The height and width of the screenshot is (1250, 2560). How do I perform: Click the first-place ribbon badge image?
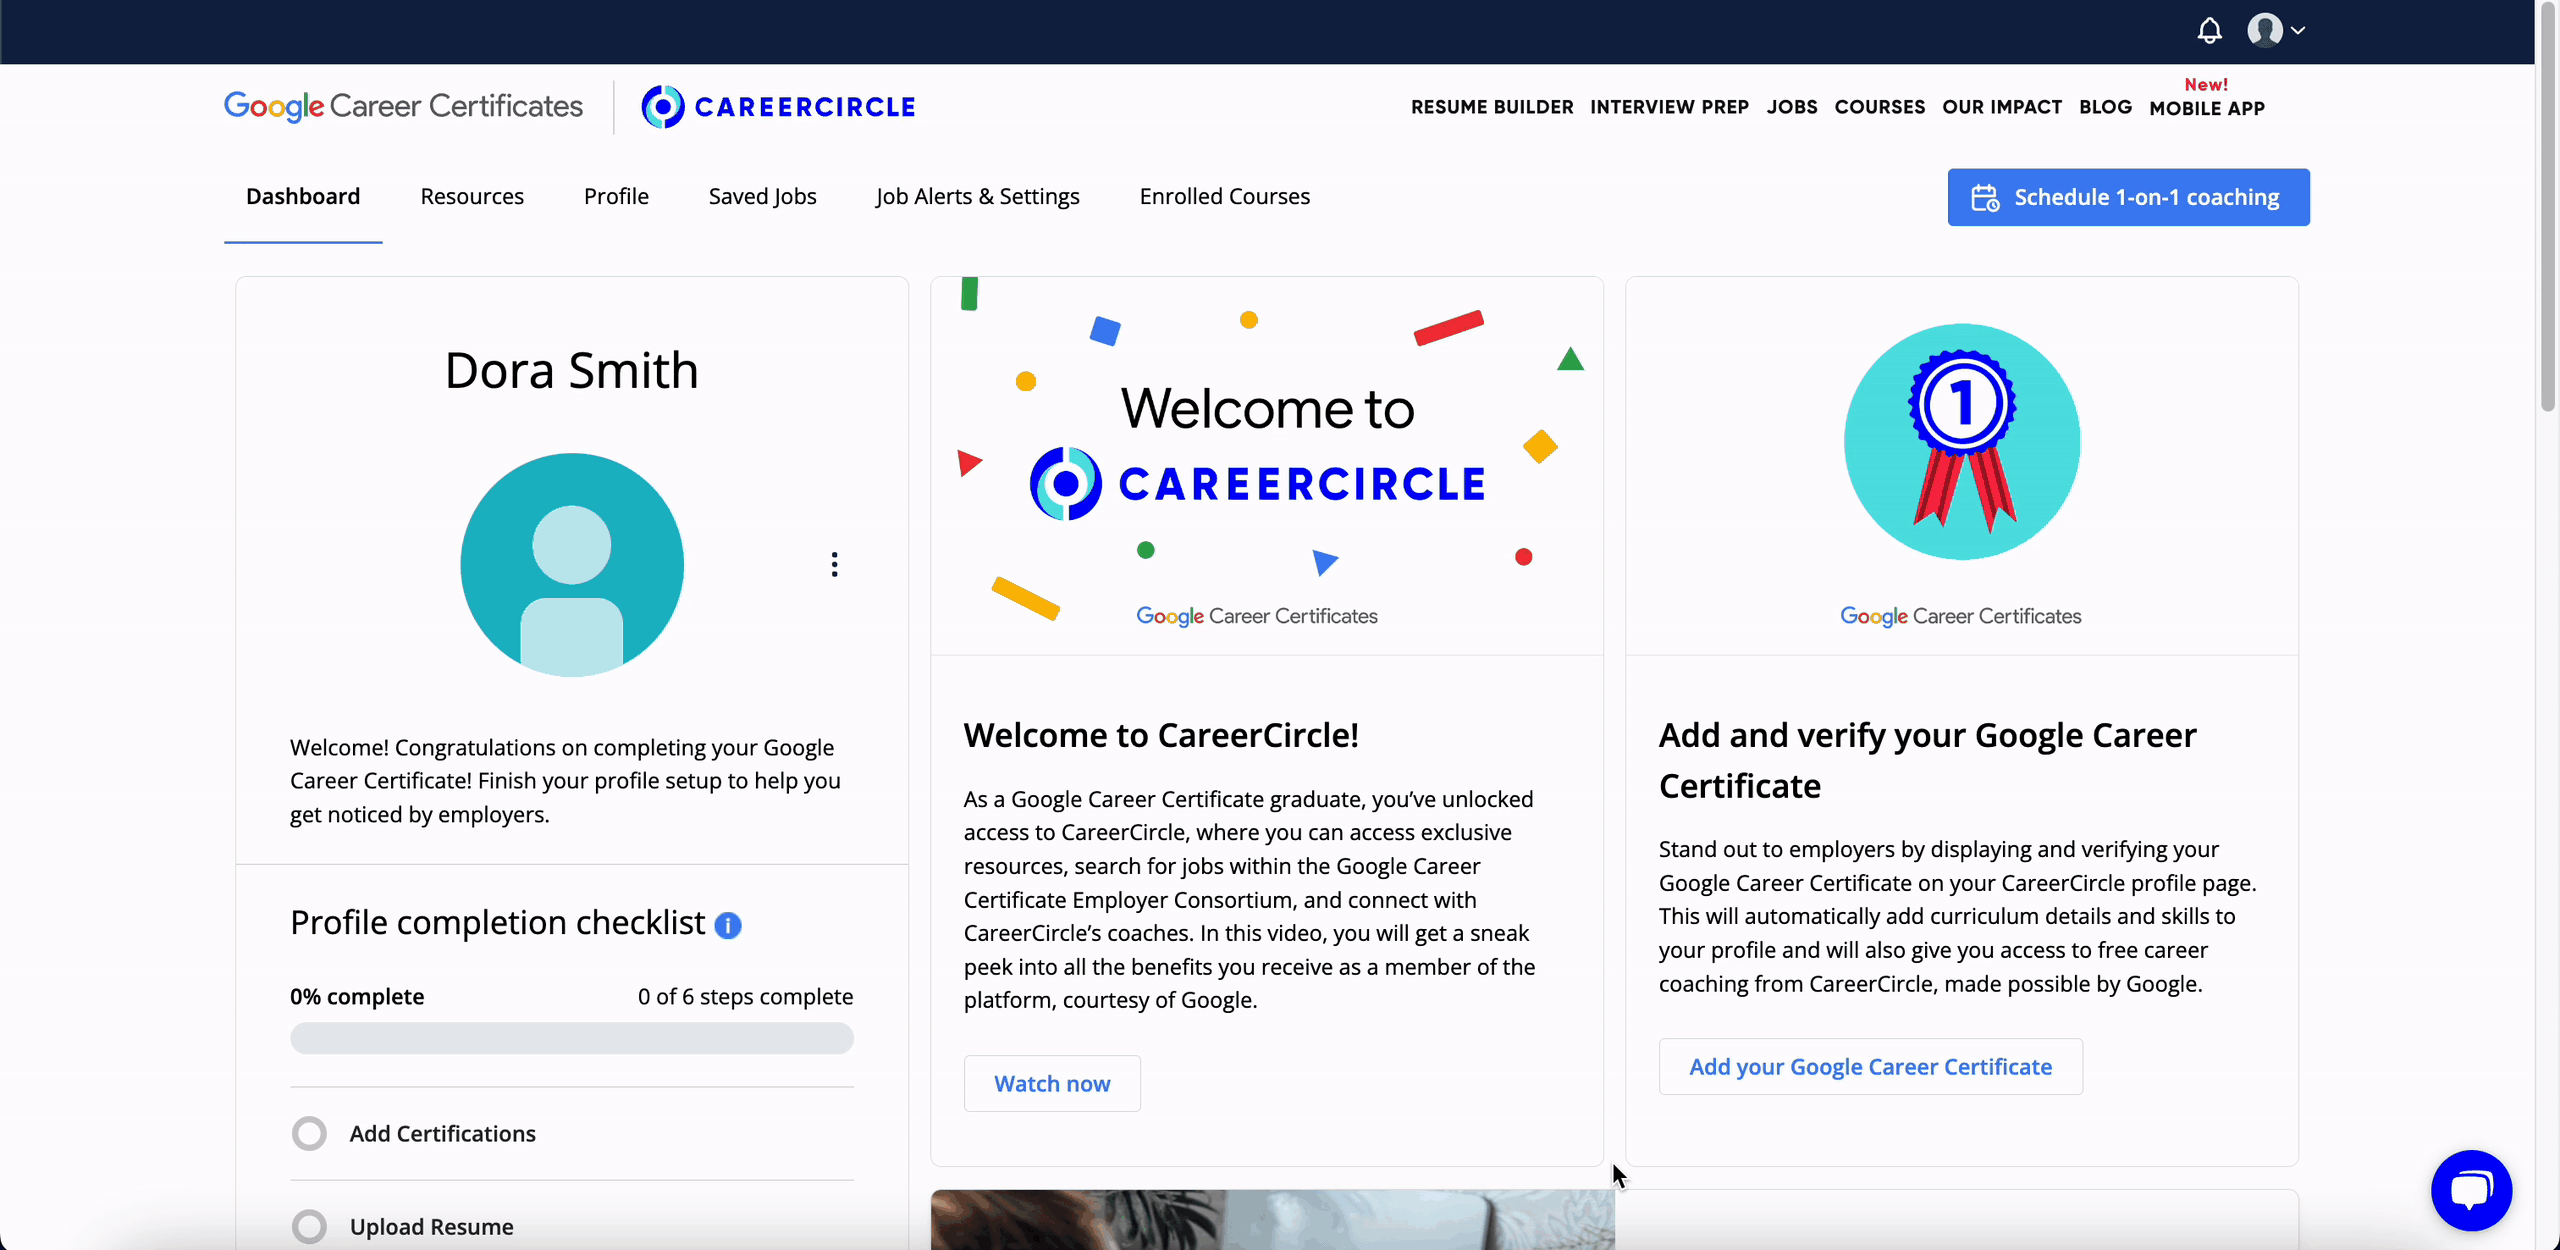tap(1962, 441)
